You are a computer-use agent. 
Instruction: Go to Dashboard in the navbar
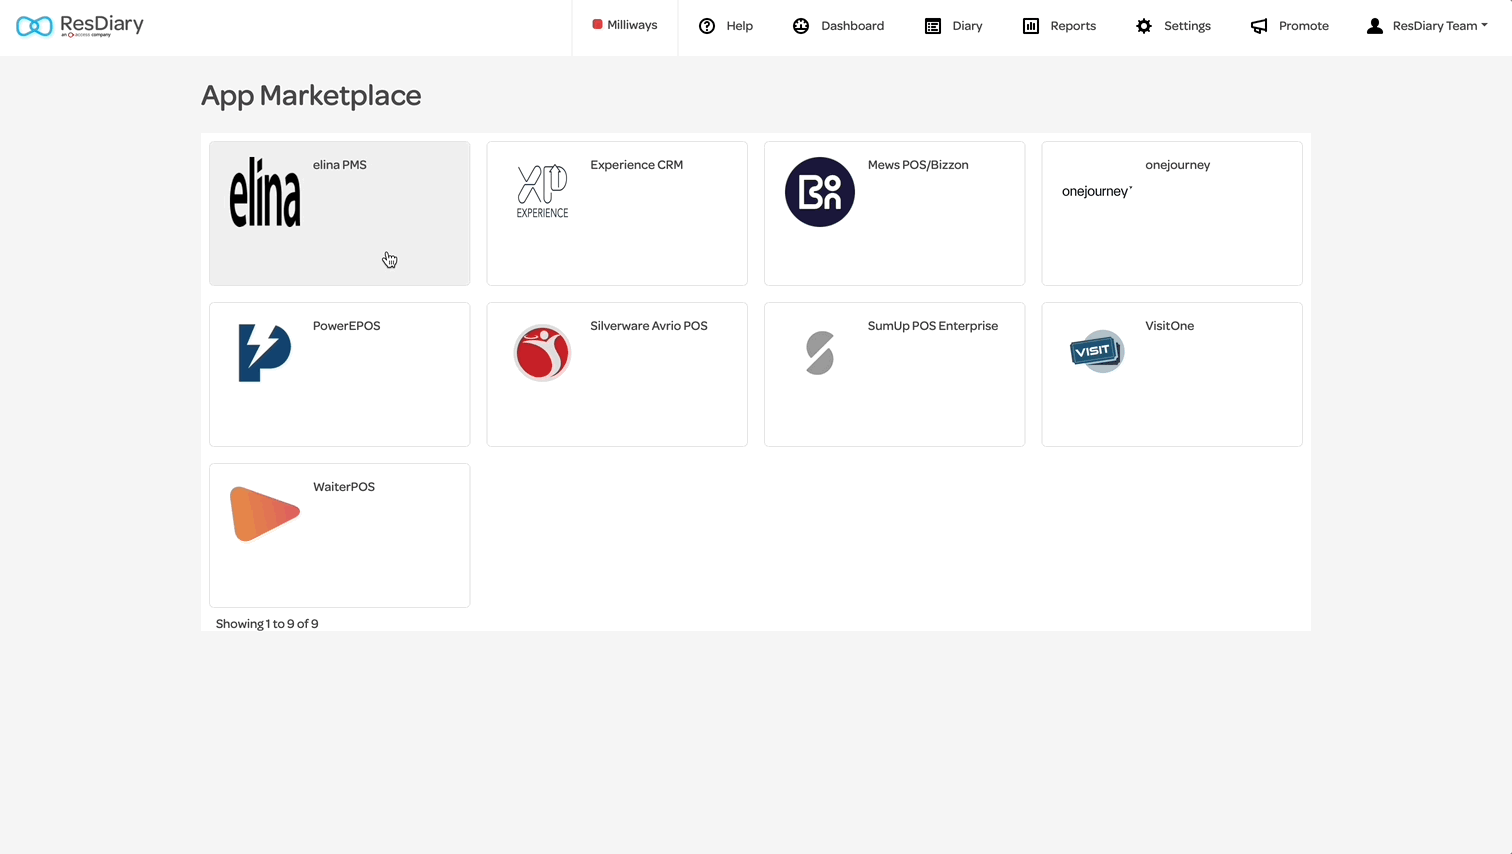[x=853, y=26]
